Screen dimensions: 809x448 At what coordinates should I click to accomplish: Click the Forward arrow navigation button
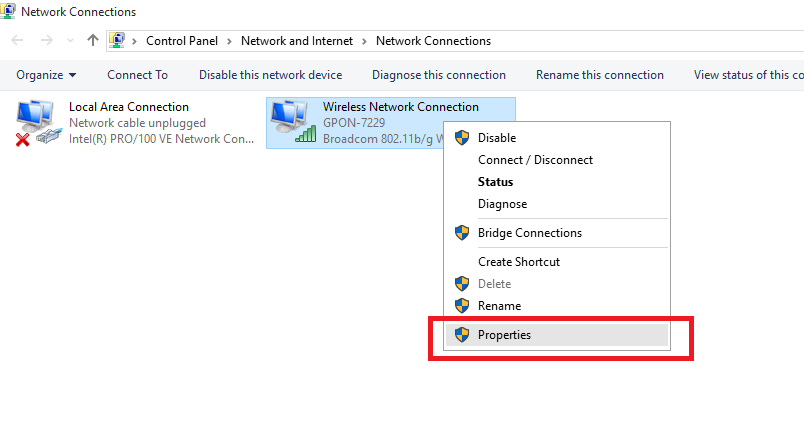point(46,40)
